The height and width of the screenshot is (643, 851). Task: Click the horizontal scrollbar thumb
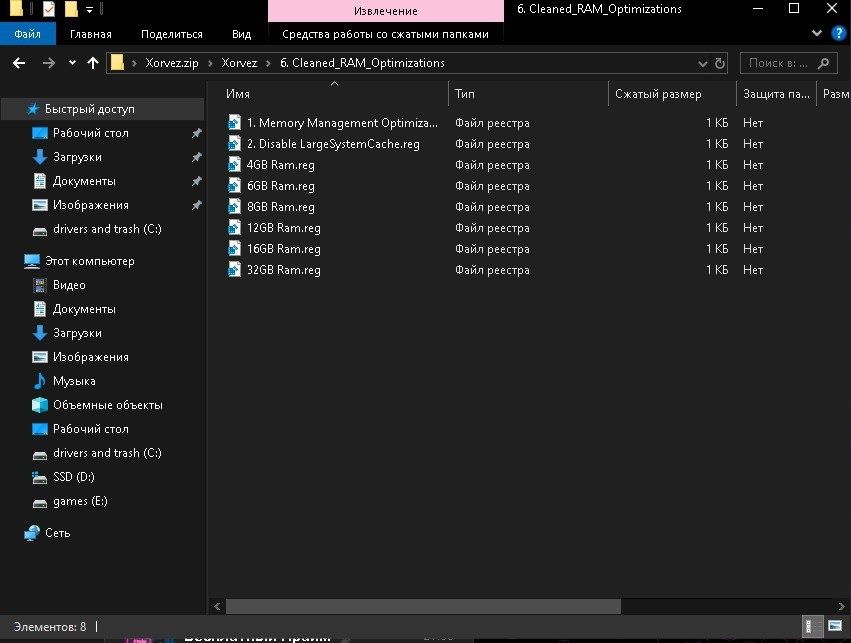[x=423, y=606]
